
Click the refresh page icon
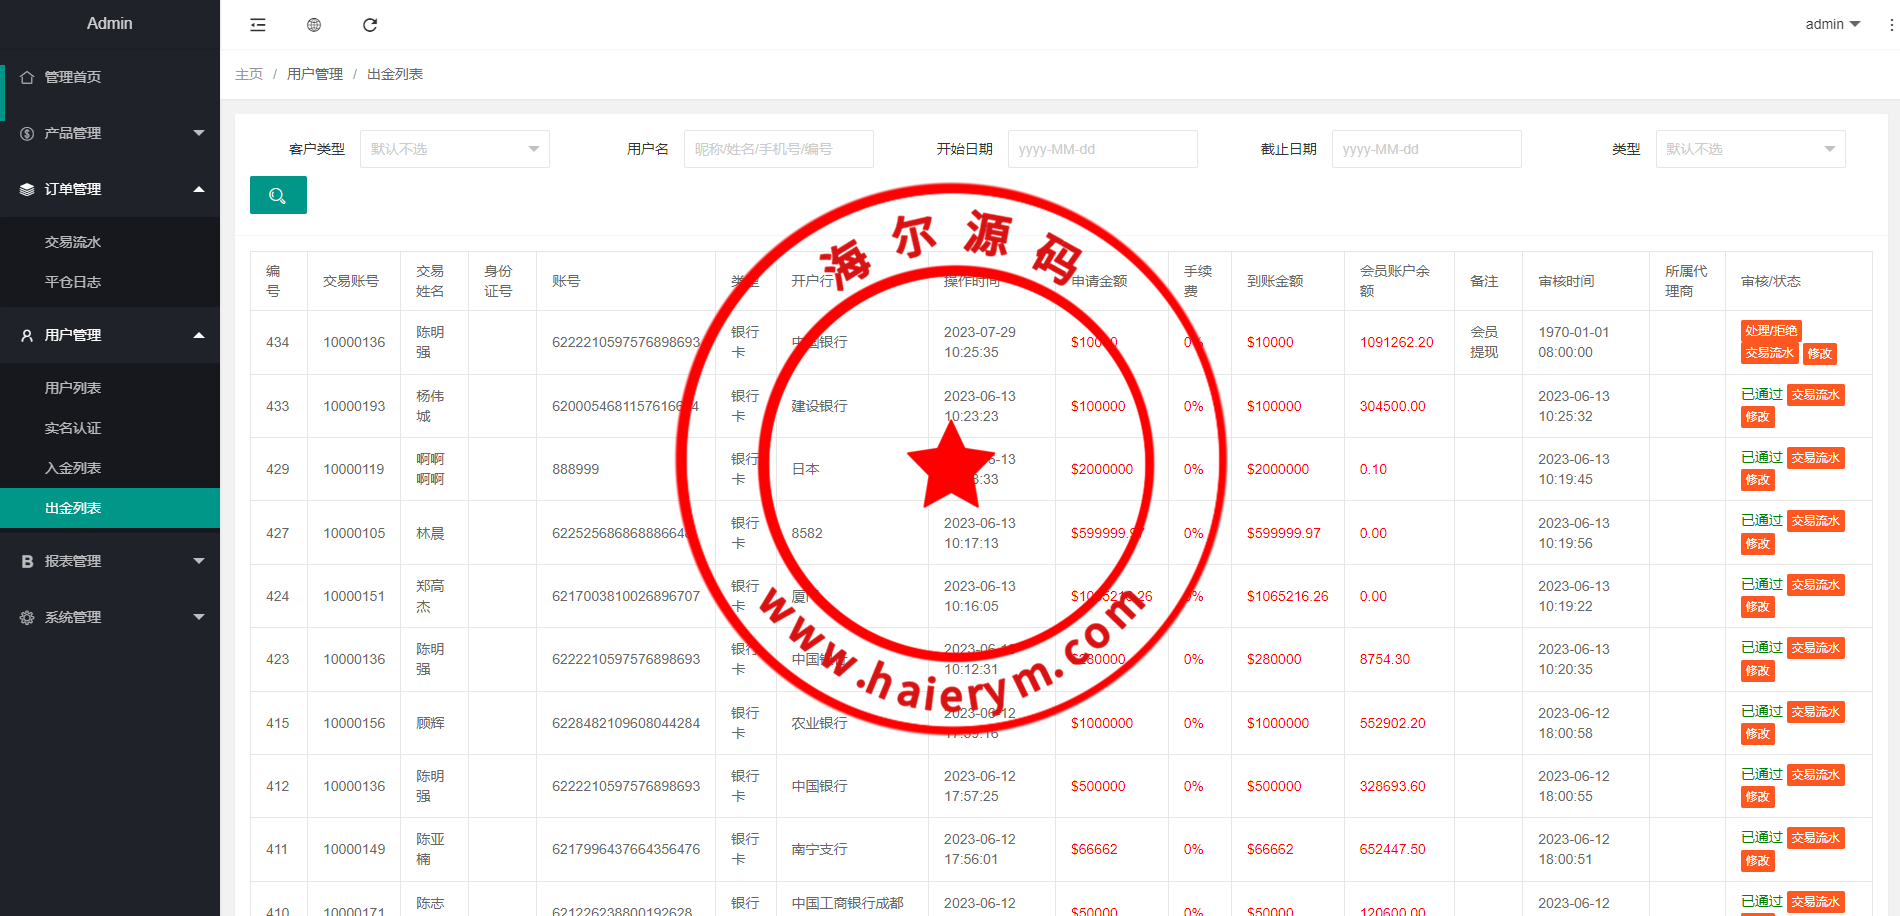(370, 25)
